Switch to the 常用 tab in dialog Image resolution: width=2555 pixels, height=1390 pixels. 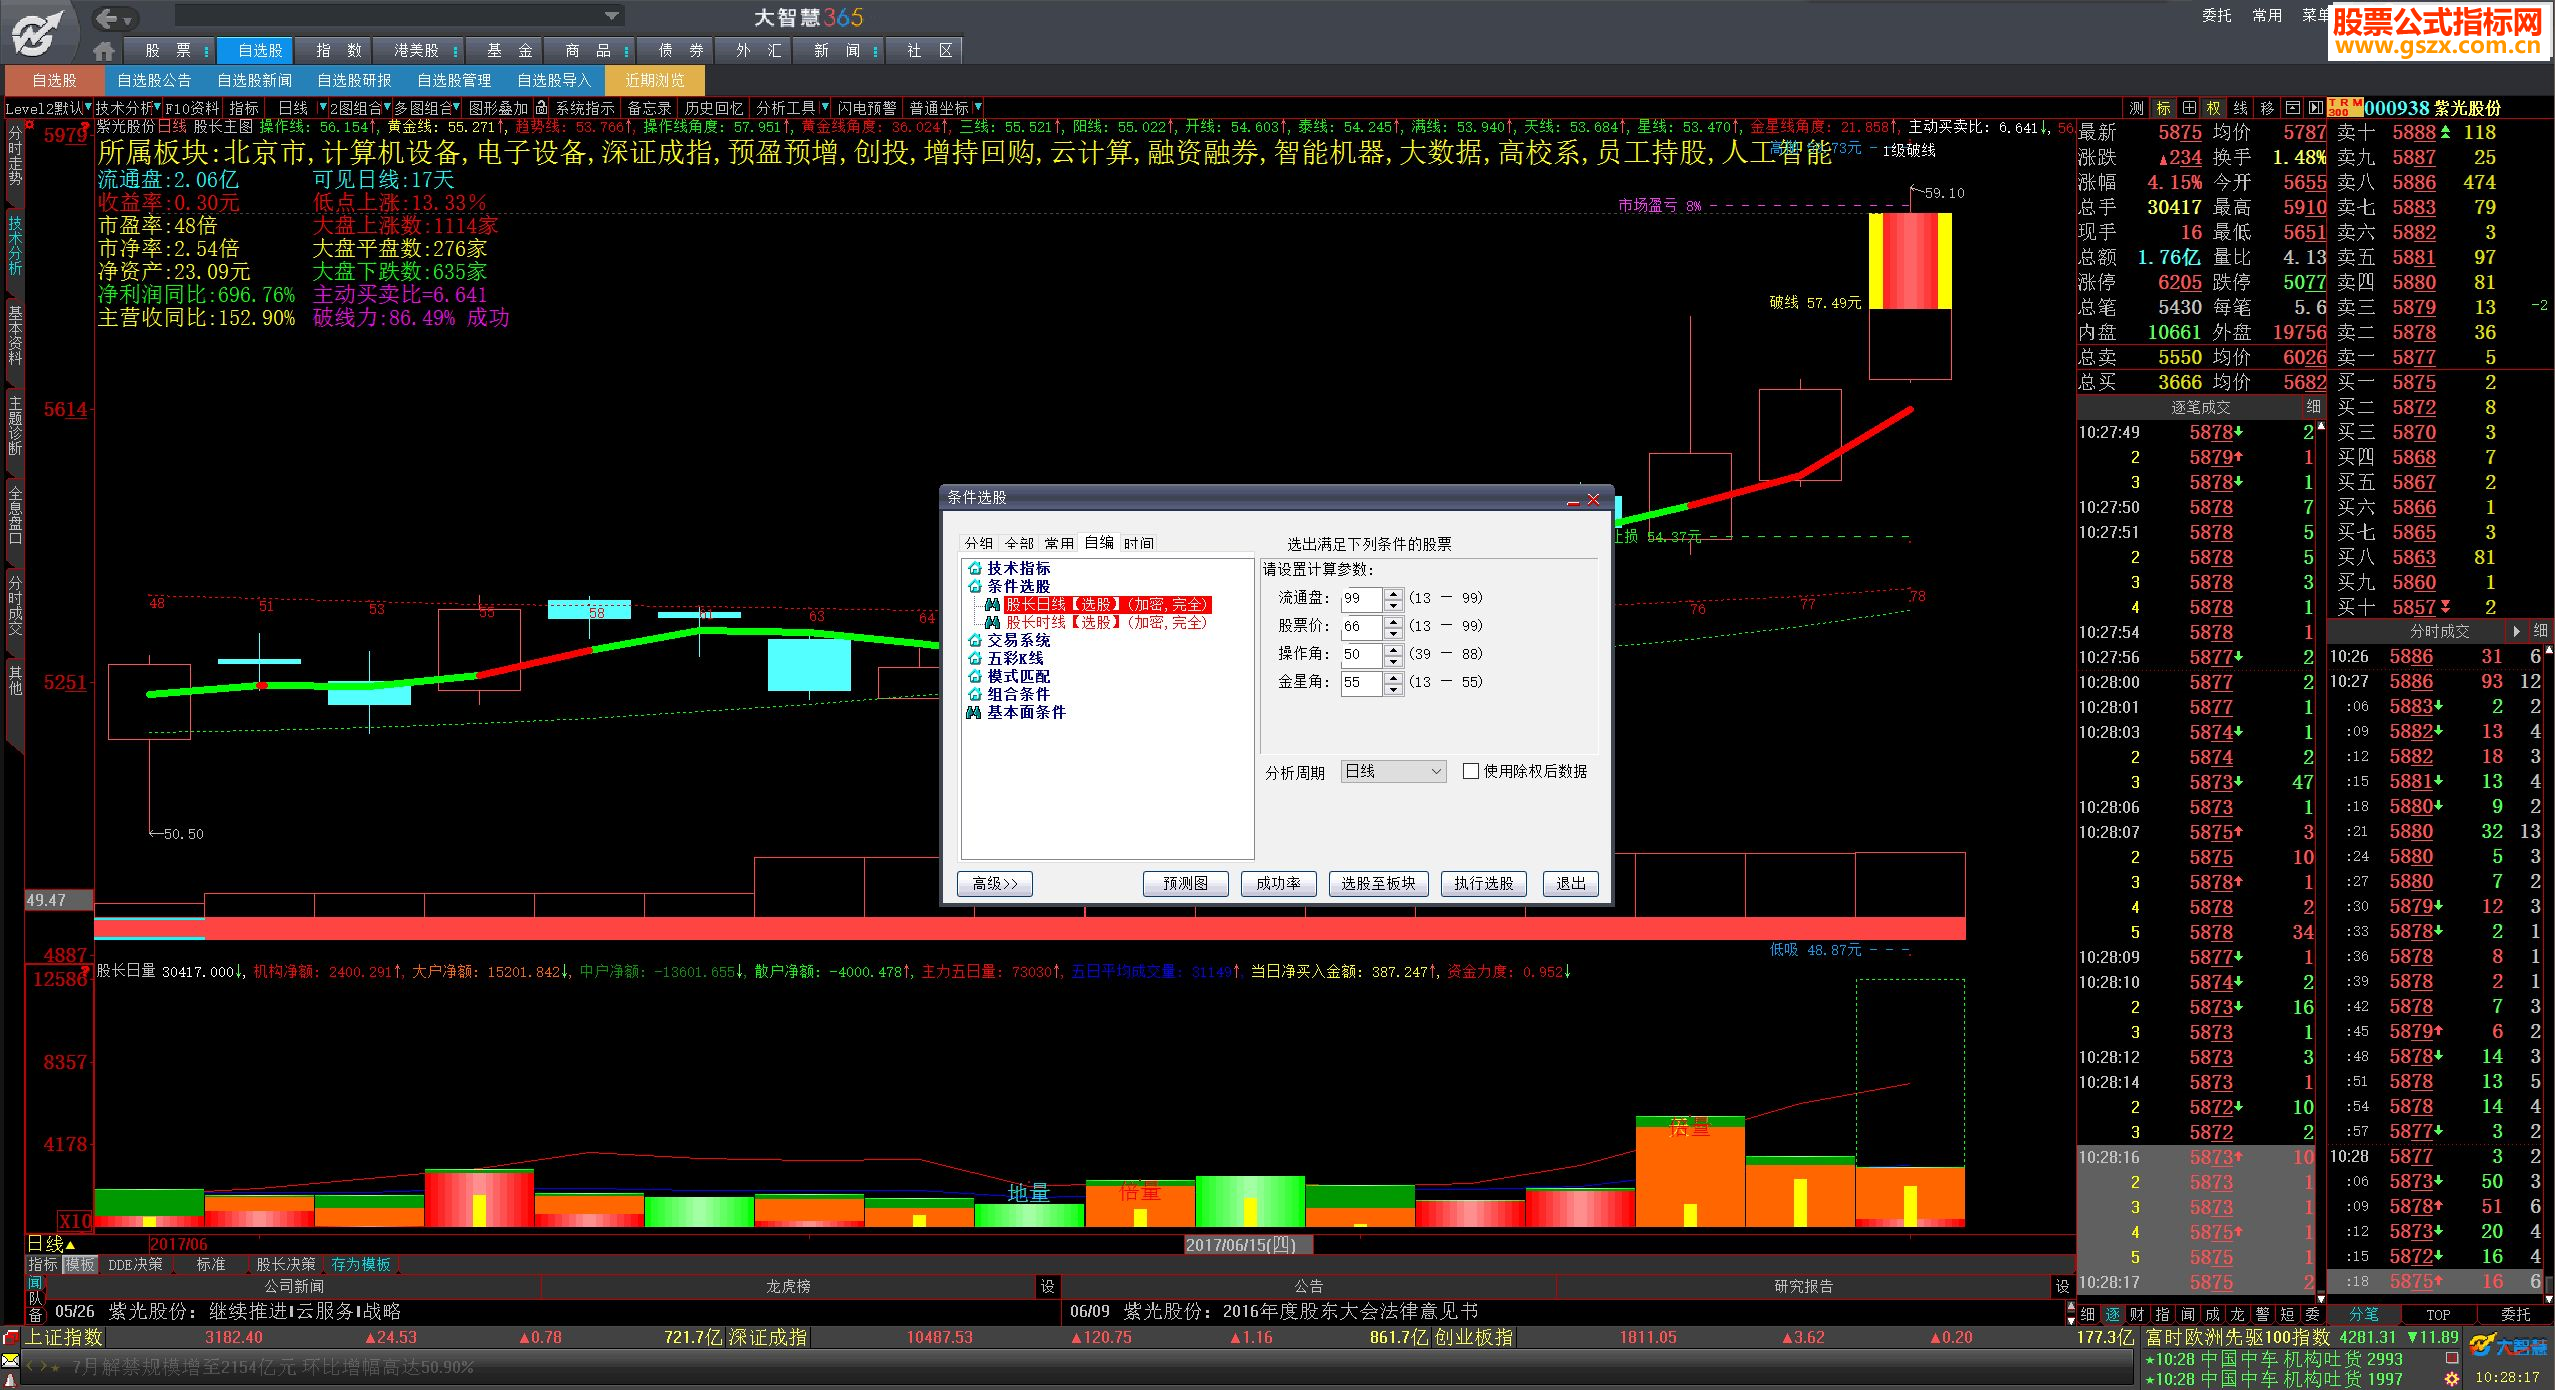point(1059,543)
